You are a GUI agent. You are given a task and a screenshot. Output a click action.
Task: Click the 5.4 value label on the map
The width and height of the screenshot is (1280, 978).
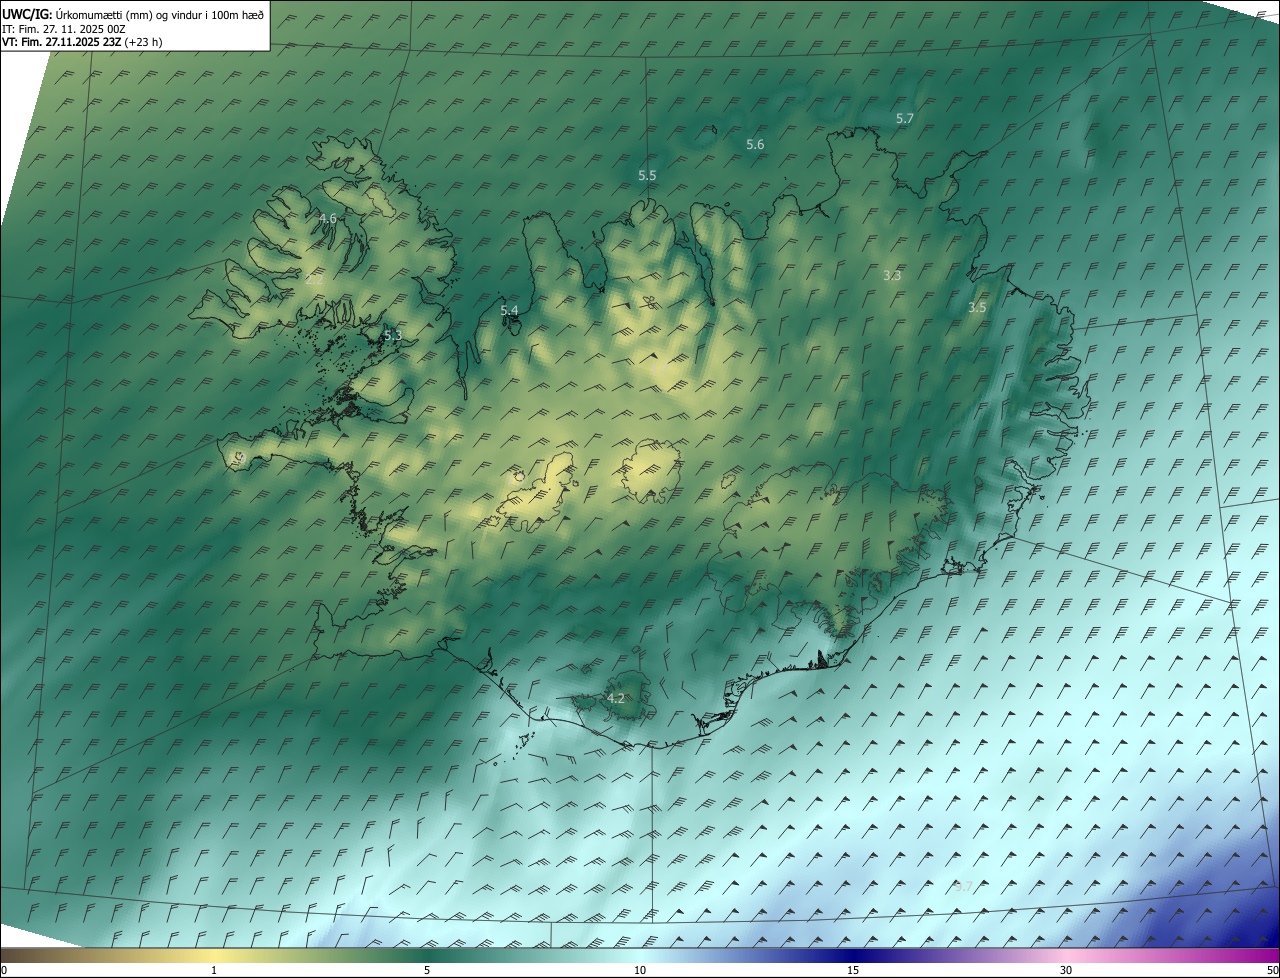pos(509,311)
